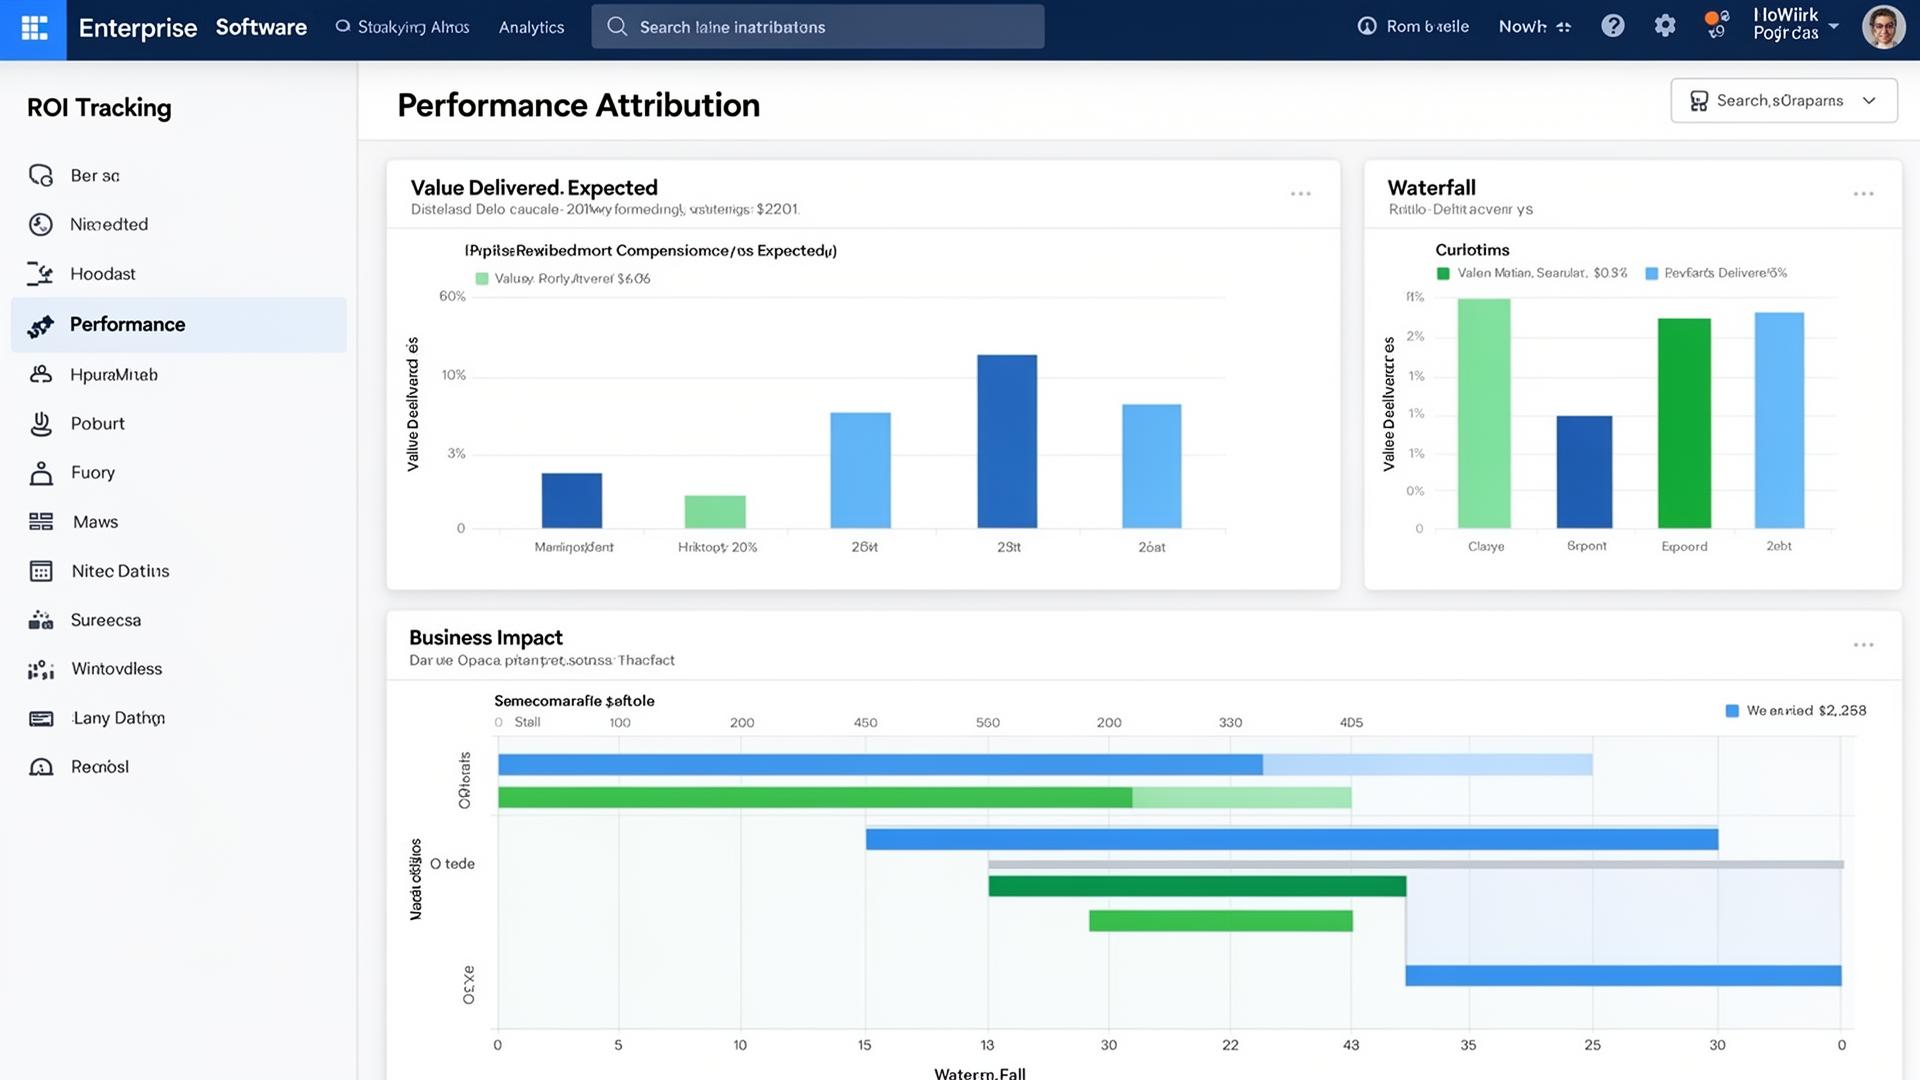1920x1080 pixels.
Task: Click the tall dark blue 2Stt bar
Action: click(x=1007, y=441)
